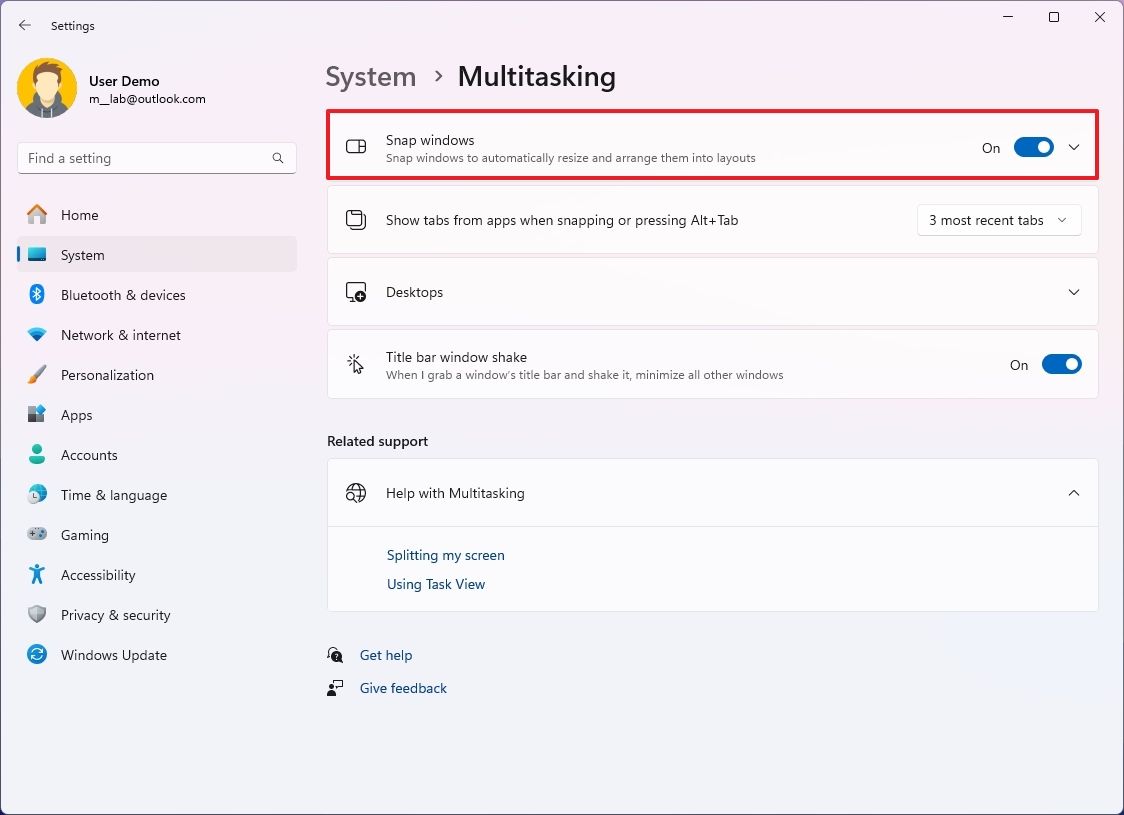
Task: Turn off the Snap windows toggle
Action: [1034, 146]
